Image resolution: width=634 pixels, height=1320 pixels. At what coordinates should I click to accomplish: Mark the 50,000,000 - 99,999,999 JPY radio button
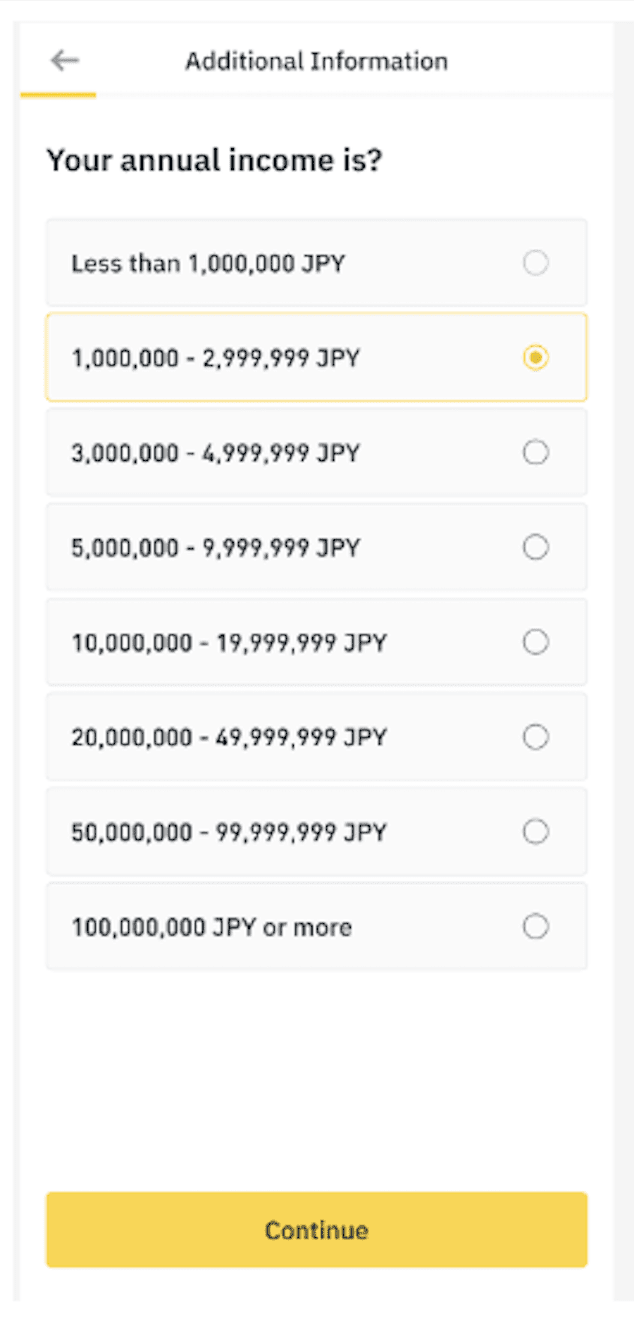pos(536,832)
